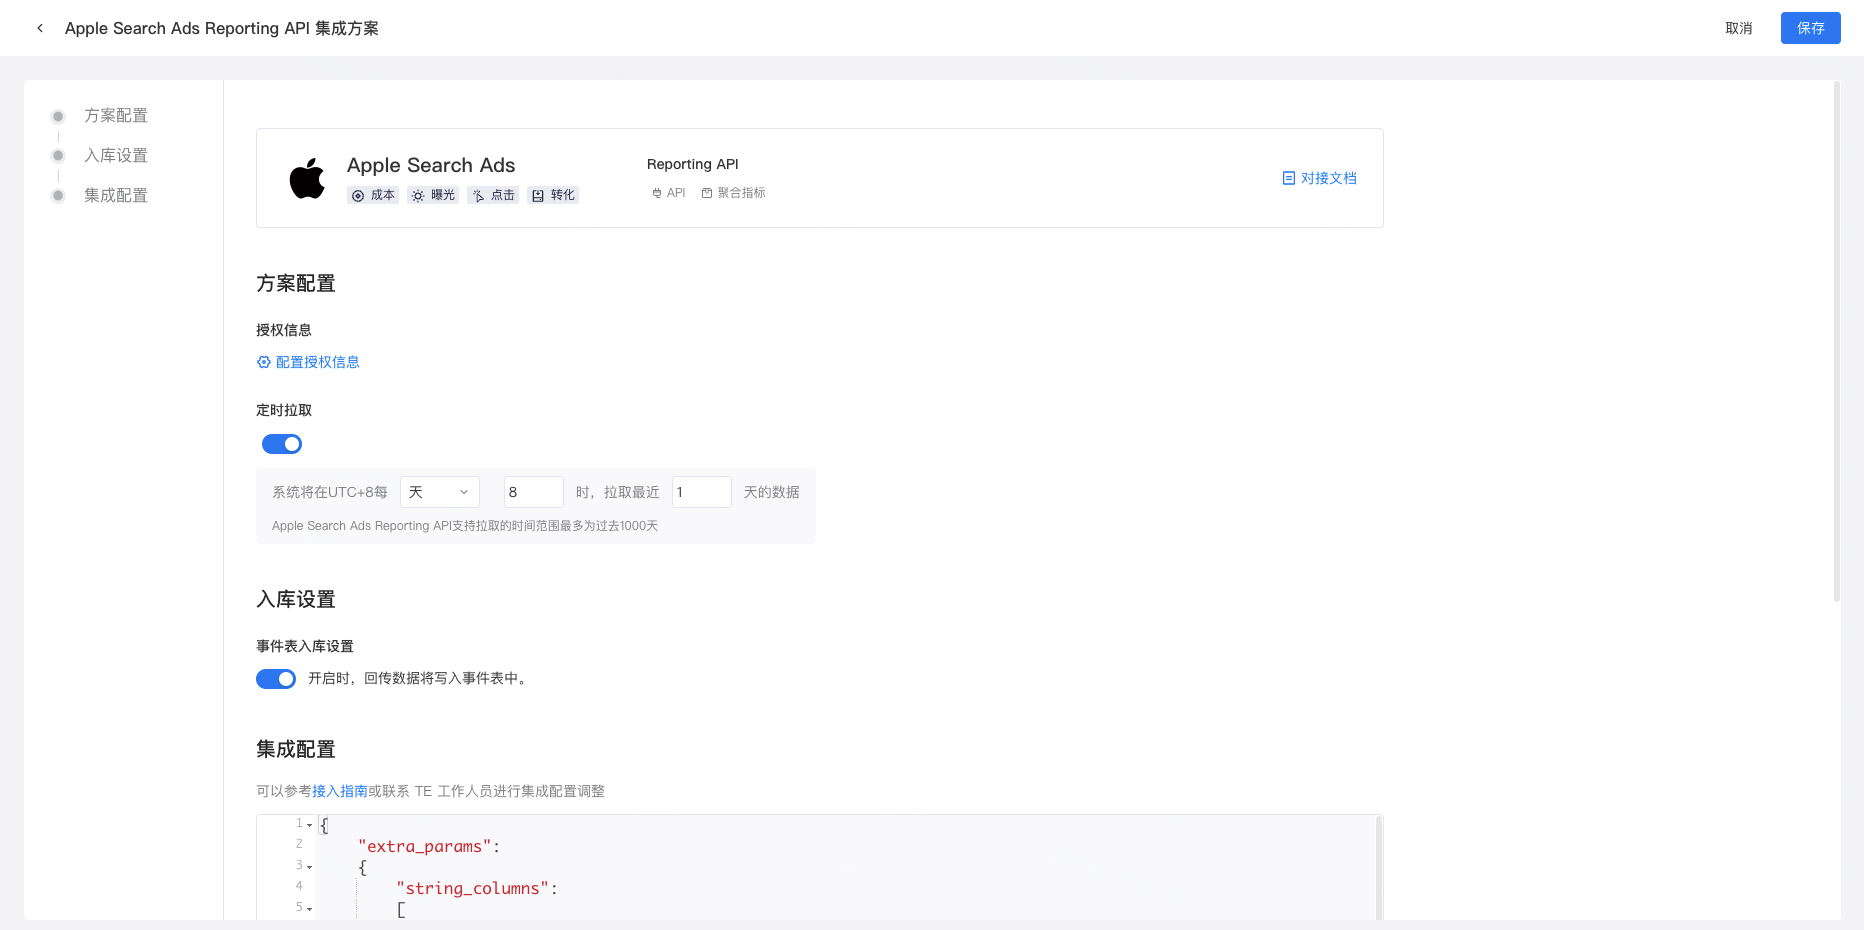The image size is (1864, 930).
Task: Click the 集成配置 step dot
Action: pyautogui.click(x=58, y=196)
